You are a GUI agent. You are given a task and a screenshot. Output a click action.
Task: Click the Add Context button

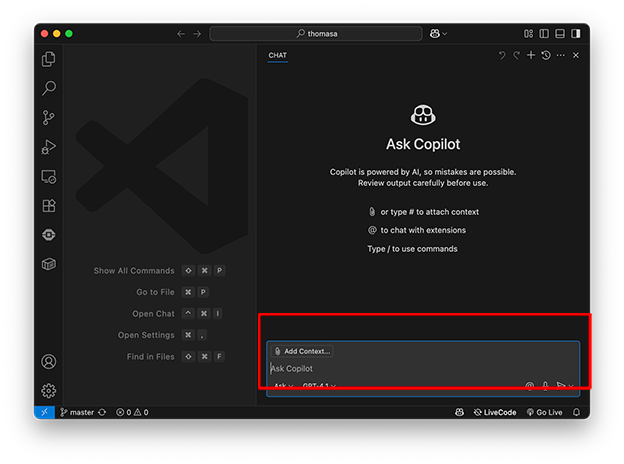tap(302, 351)
